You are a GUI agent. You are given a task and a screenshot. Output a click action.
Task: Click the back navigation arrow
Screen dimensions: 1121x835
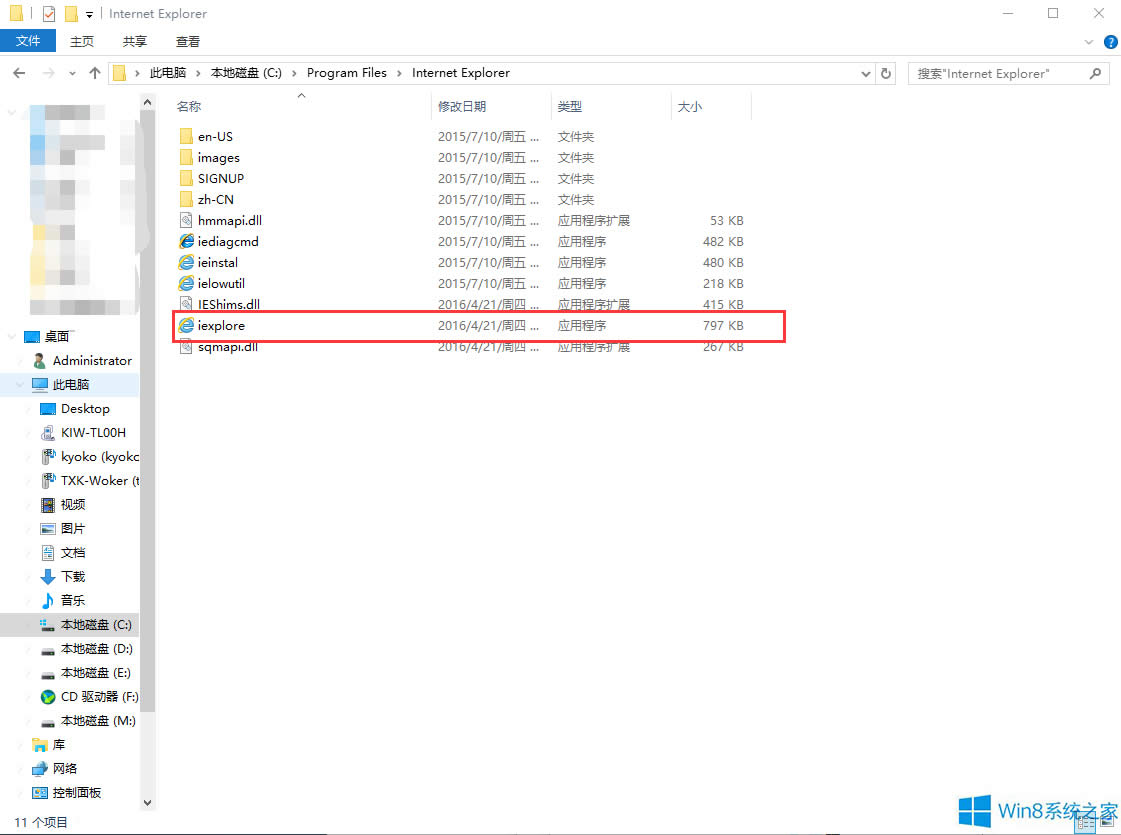pyautogui.click(x=18, y=72)
